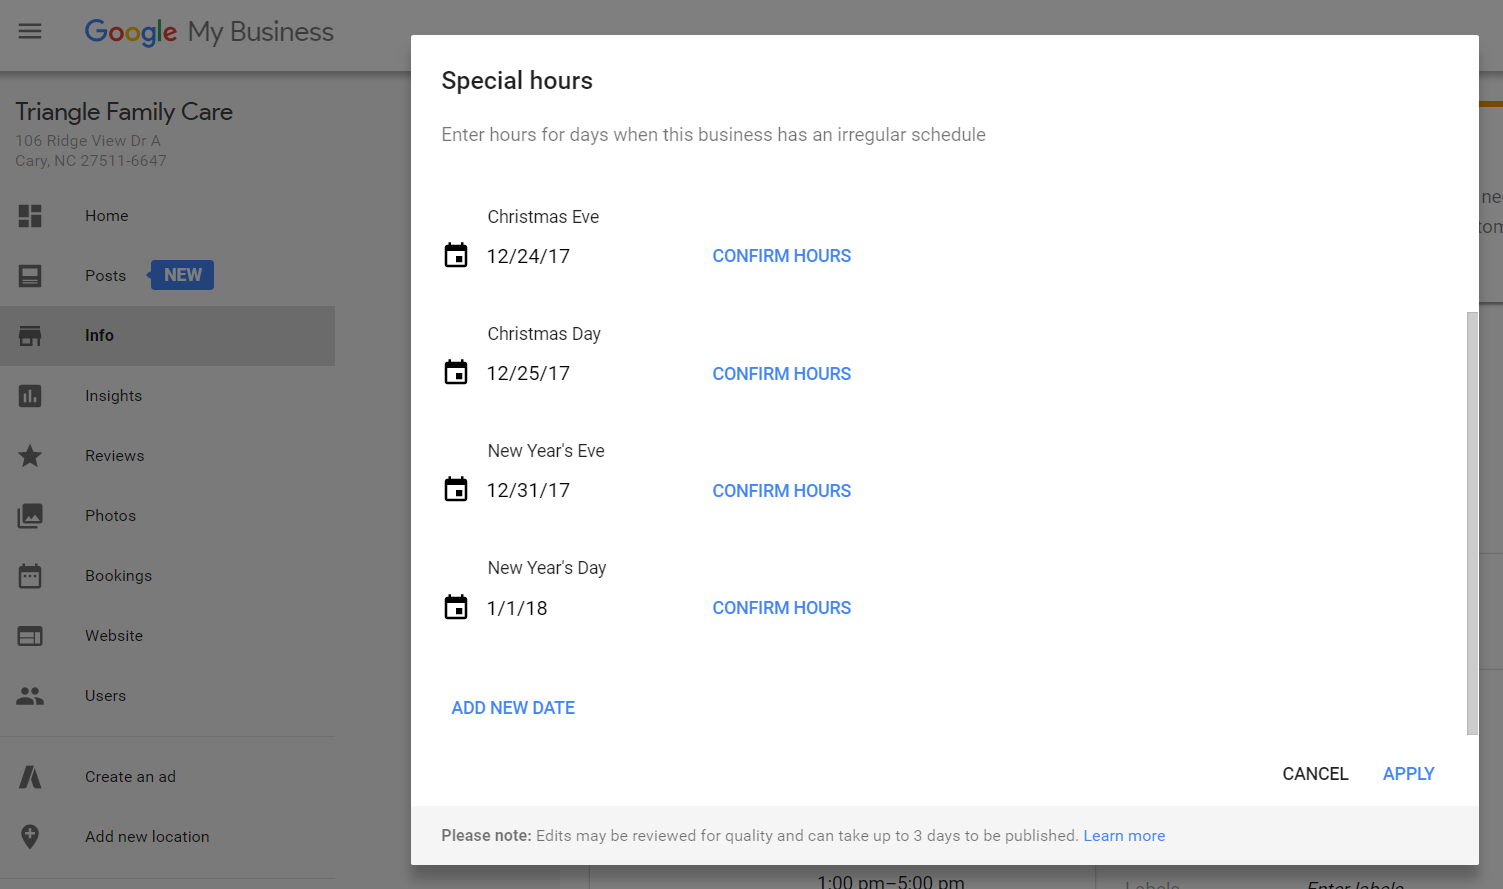Apply the special hours changes
This screenshot has width=1503, height=889.
point(1408,774)
